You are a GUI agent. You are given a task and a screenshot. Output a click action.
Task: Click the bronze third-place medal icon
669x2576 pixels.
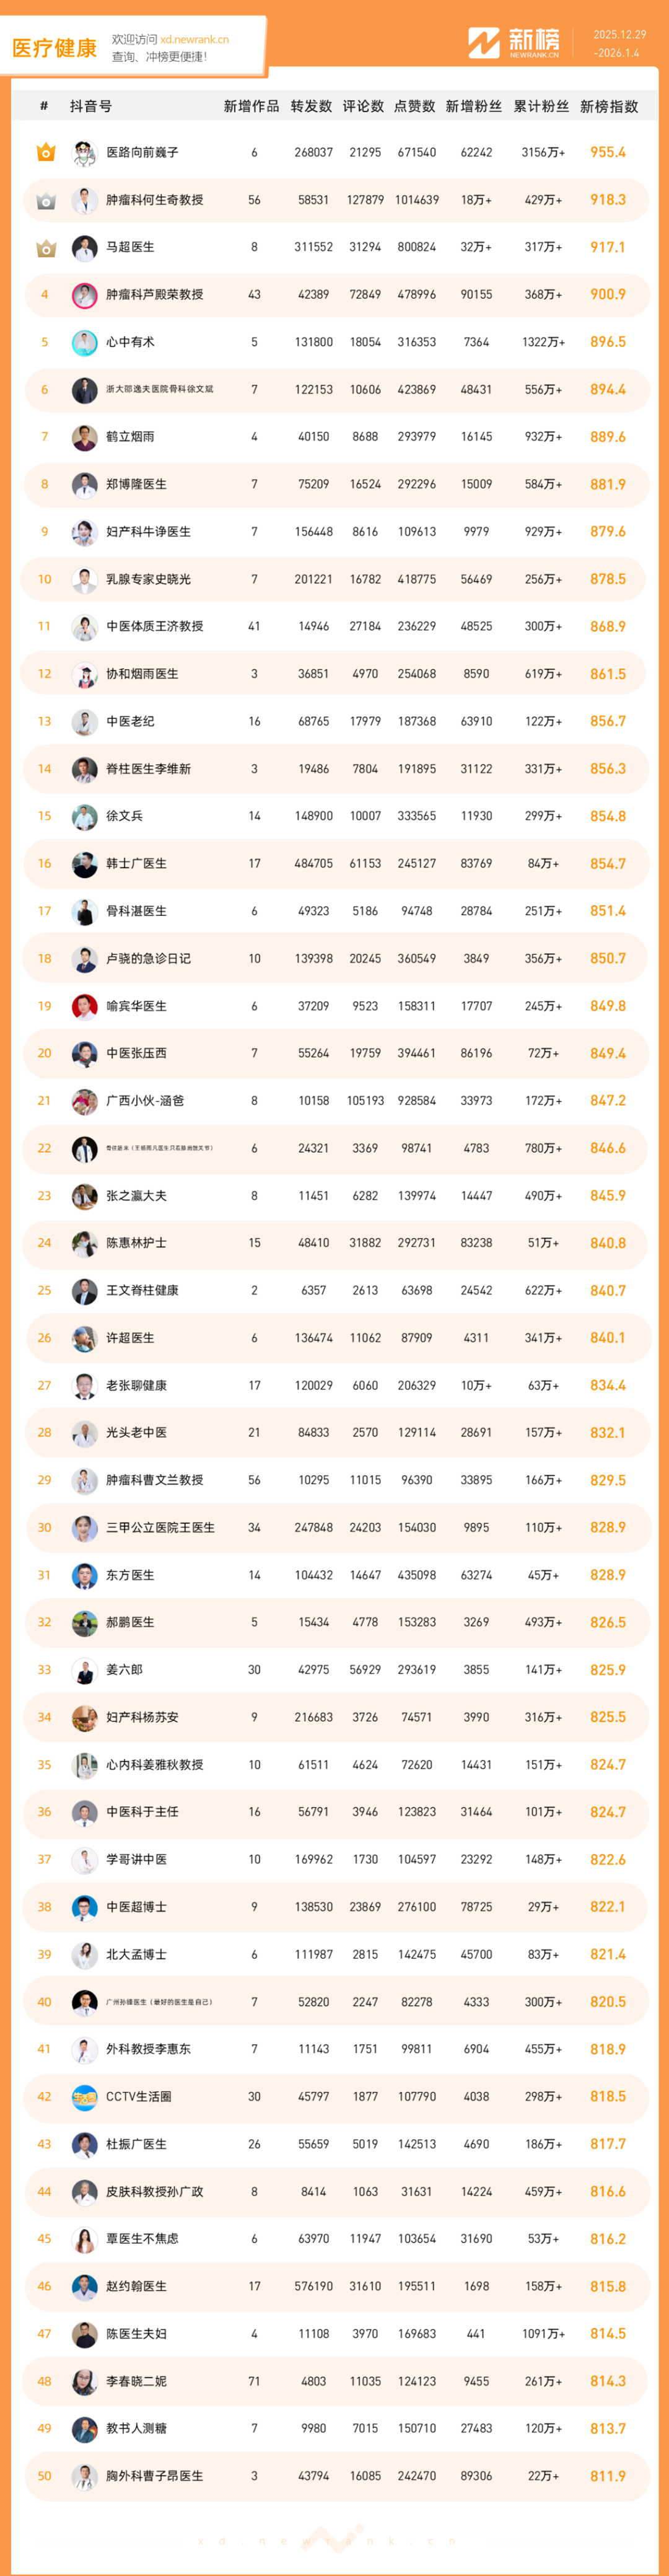tap(45, 247)
